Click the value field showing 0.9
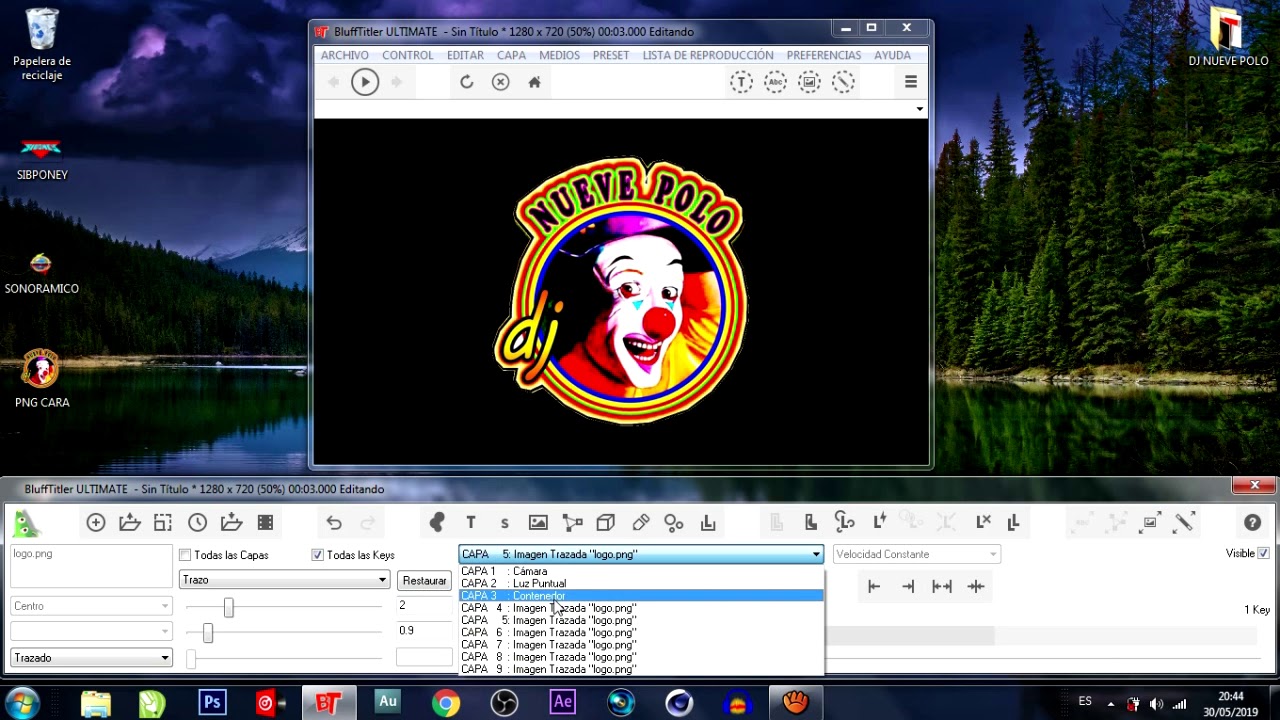Image resolution: width=1280 pixels, height=720 pixels. [424, 631]
